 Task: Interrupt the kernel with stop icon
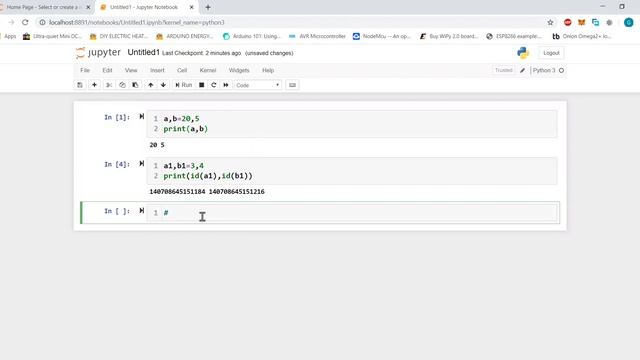point(202,85)
